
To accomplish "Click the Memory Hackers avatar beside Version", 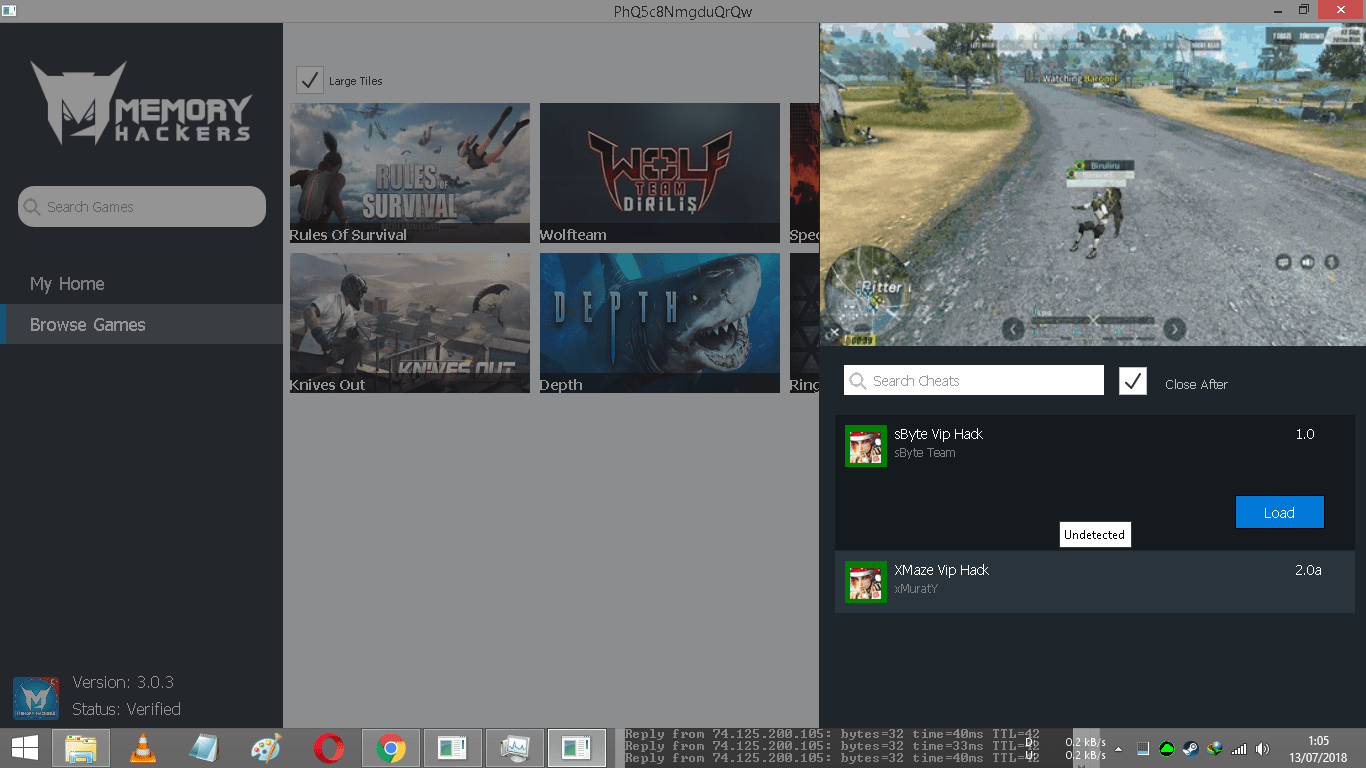I will click(x=36, y=697).
